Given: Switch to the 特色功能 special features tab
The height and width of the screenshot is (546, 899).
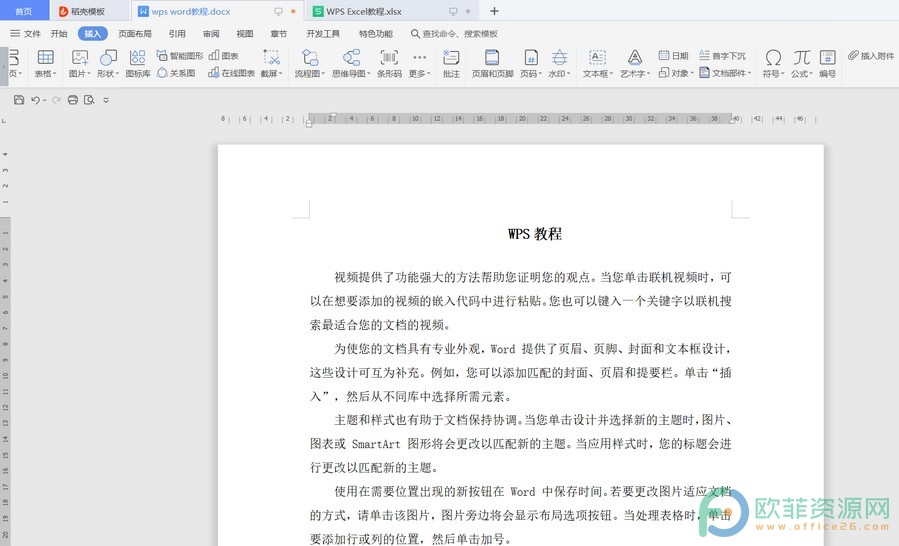Looking at the screenshot, I should [x=376, y=34].
